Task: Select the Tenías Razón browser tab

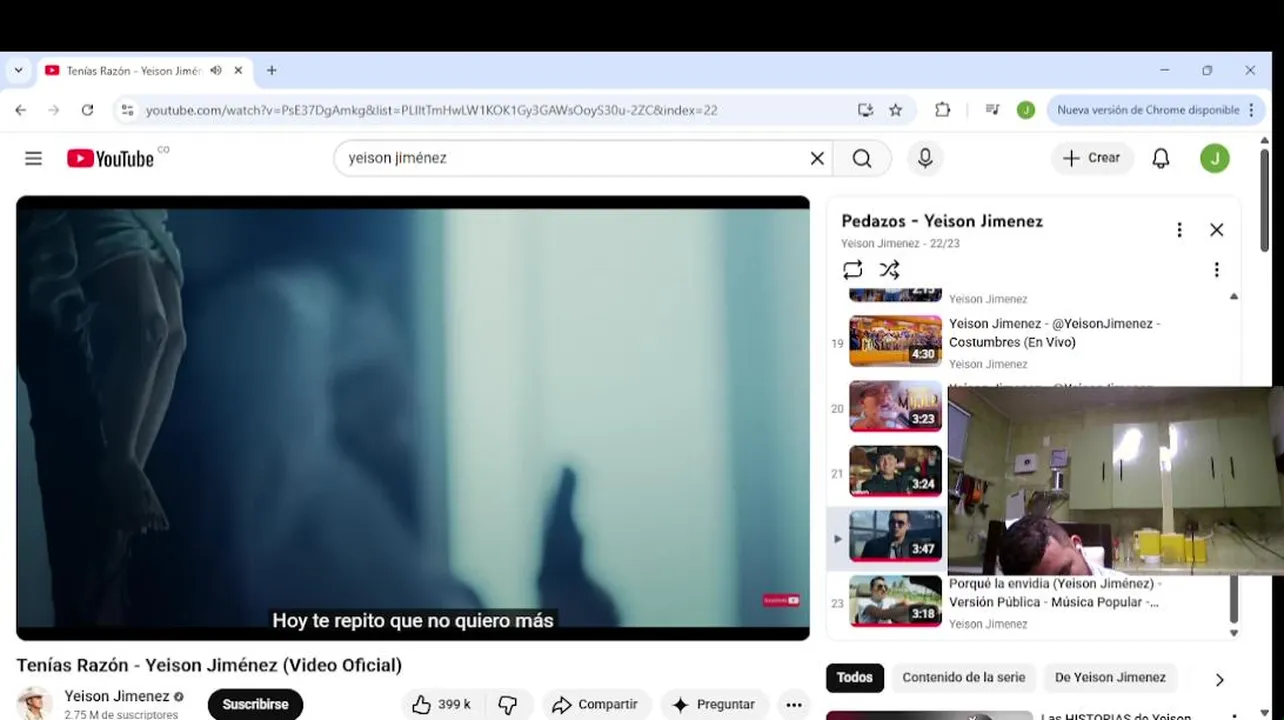Action: [x=144, y=71]
